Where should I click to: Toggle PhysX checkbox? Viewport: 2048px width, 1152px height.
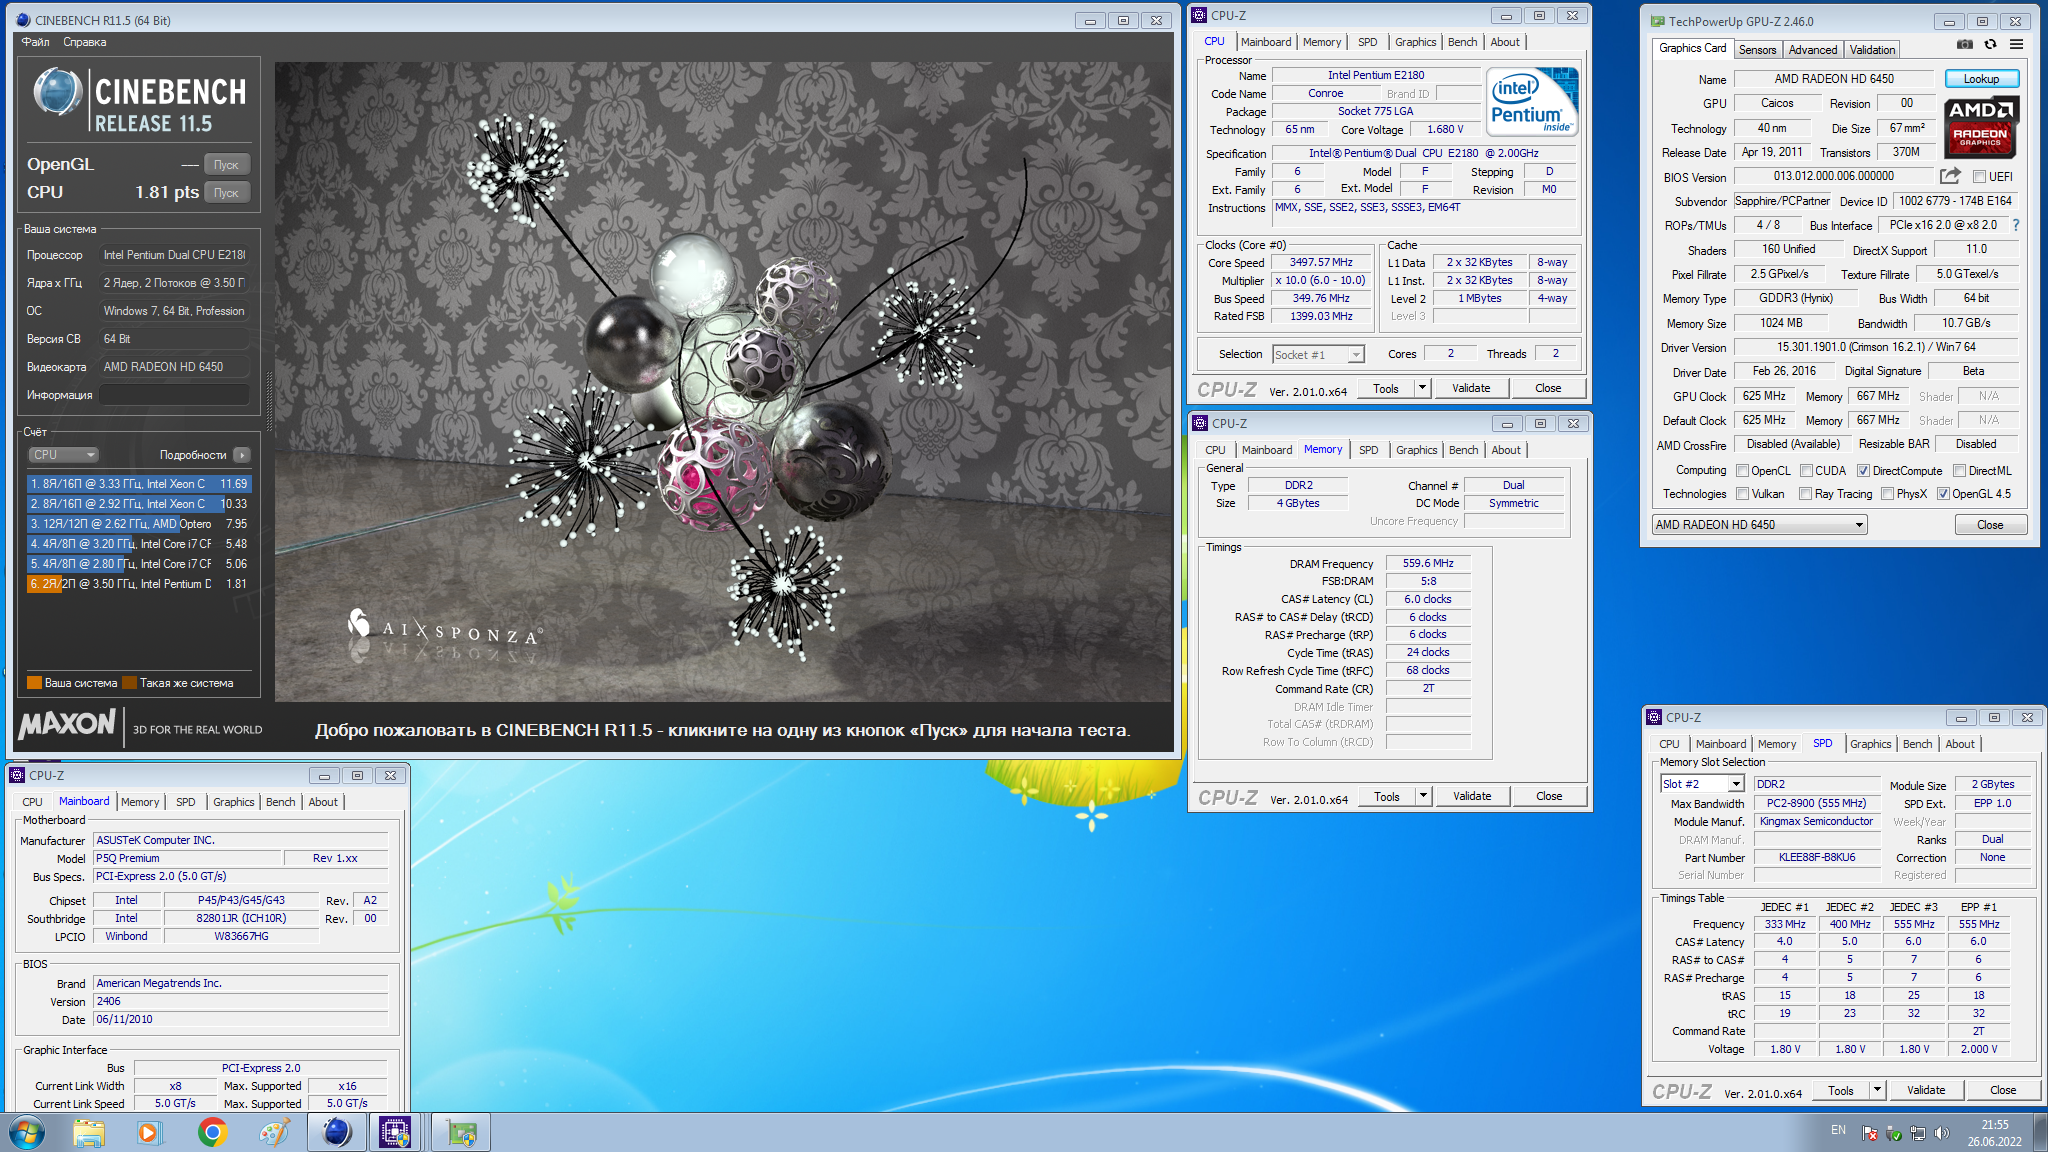click(1887, 494)
